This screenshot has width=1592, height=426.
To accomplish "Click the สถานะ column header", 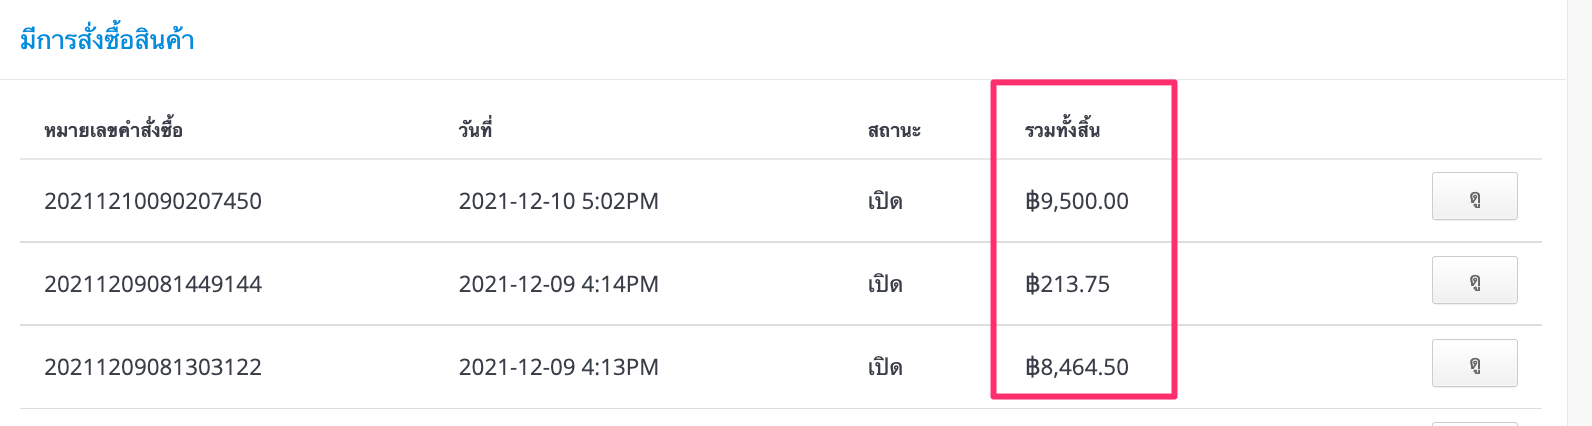I will [x=894, y=130].
